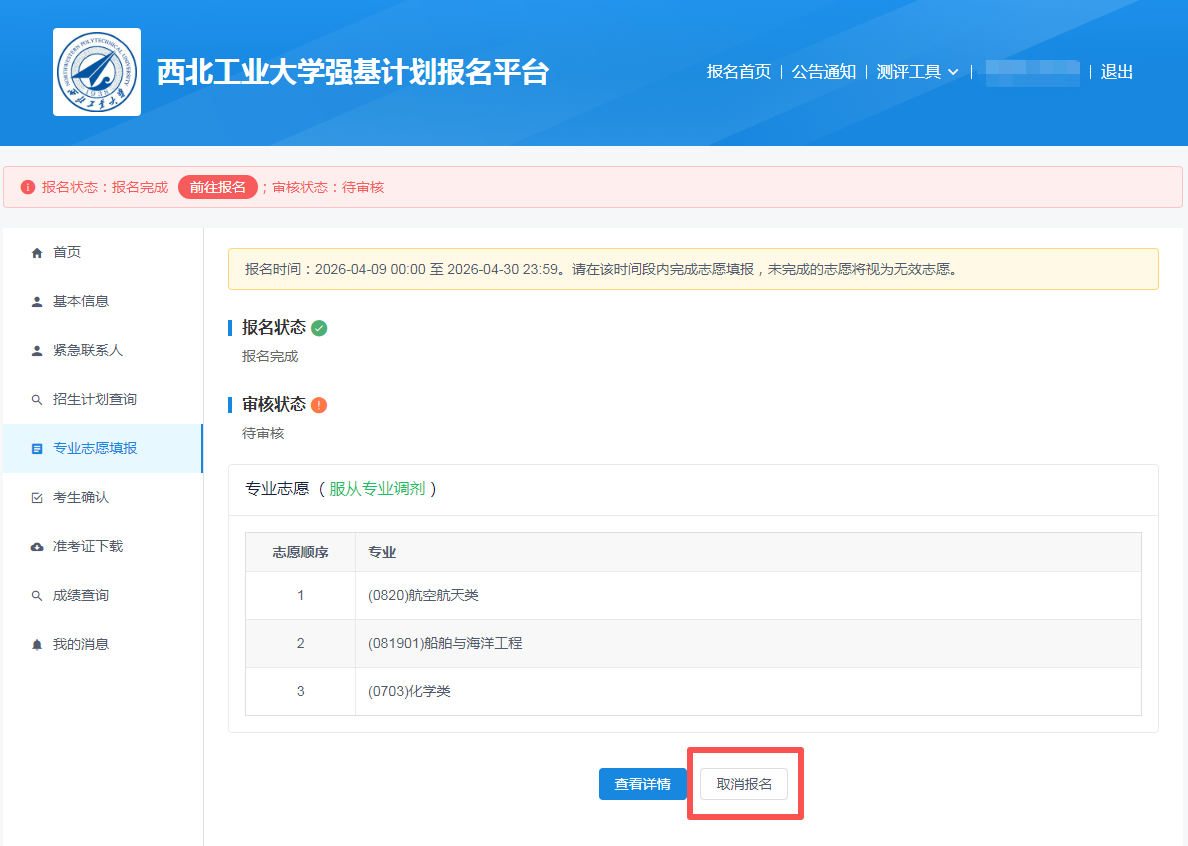The image size is (1188, 846).
Task: Open 公告通知 in top navigation
Action: (x=823, y=72)
